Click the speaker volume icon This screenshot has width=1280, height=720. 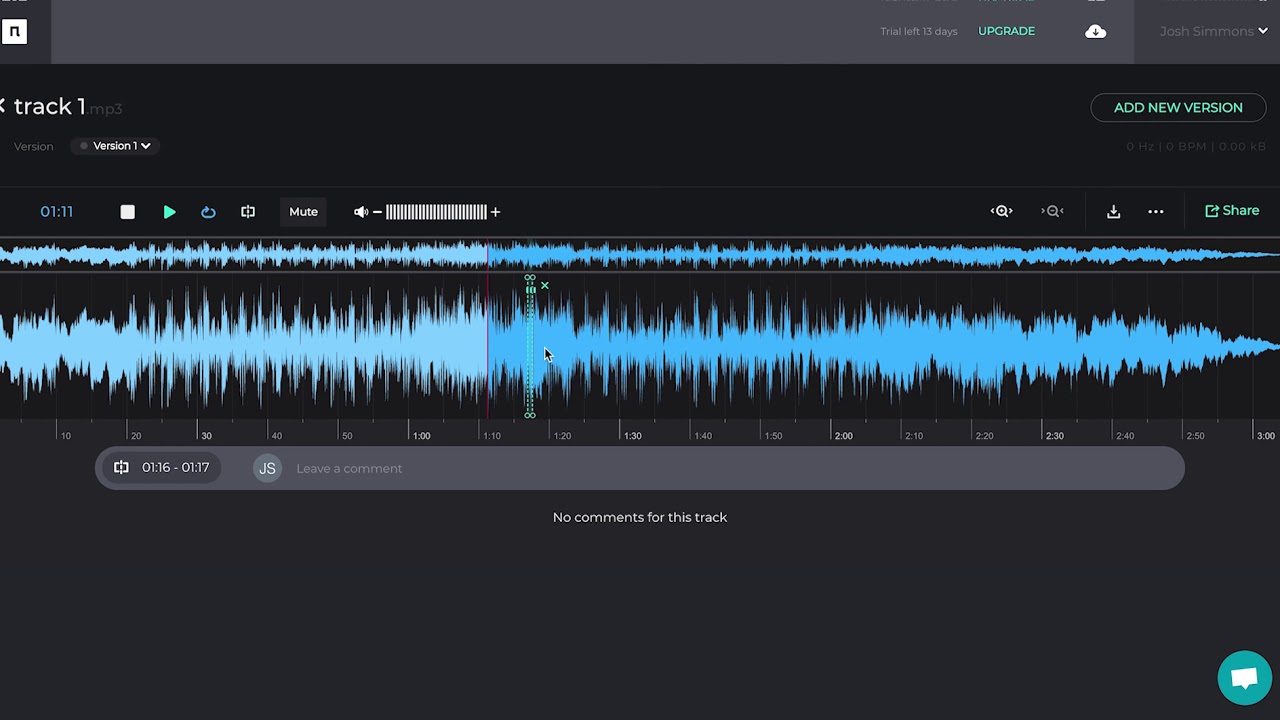361,212
